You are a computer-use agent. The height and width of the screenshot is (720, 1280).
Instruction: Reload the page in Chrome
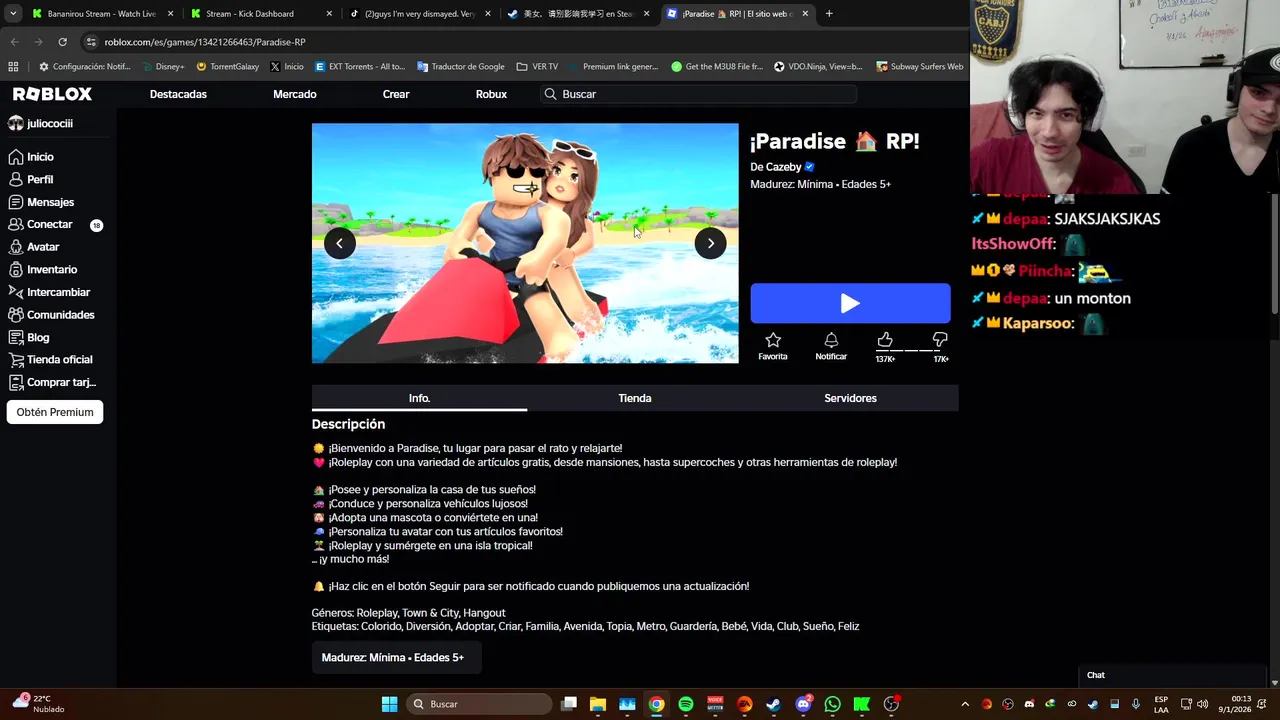62,42
